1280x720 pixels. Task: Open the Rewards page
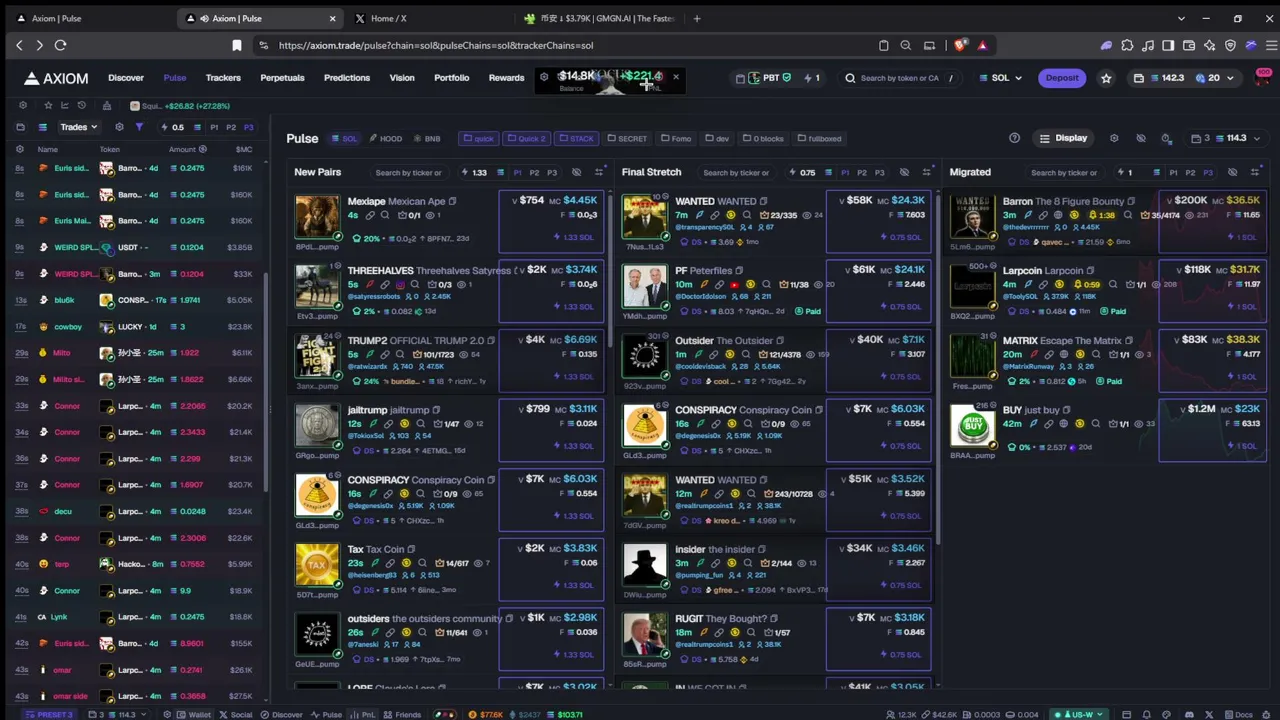(506, 77)
